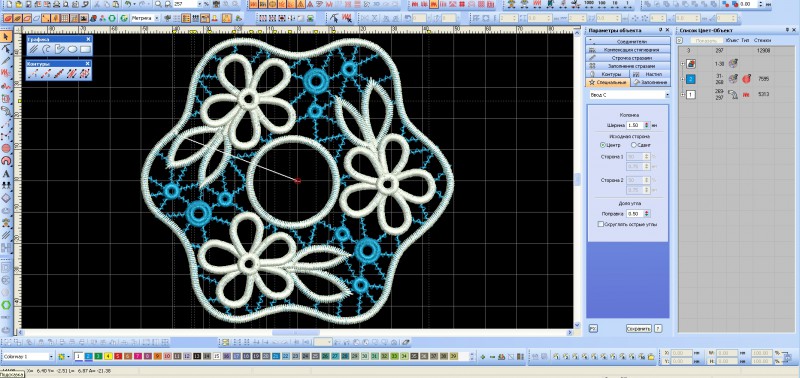
Task: Expand the color 1 tree node
Action: 683,94
